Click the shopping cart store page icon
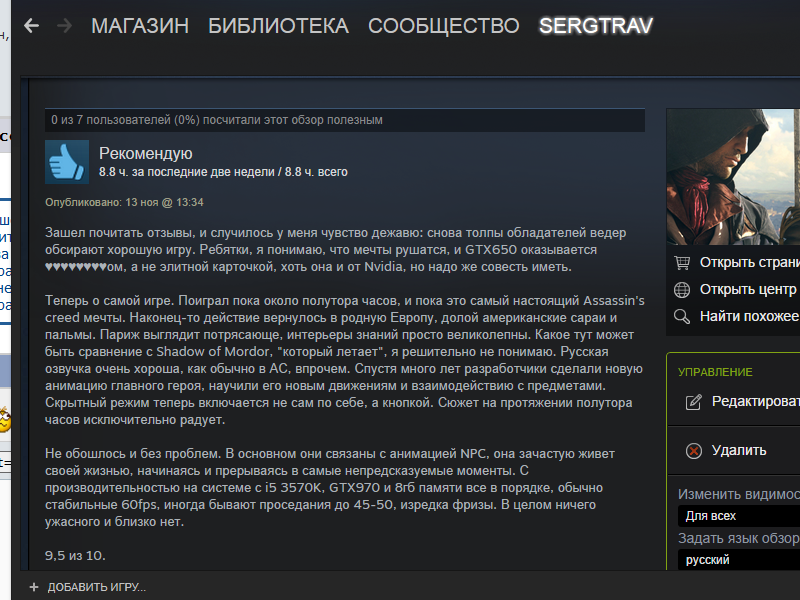This screenshot has height=600, width=800. click(x=682, y=262)
